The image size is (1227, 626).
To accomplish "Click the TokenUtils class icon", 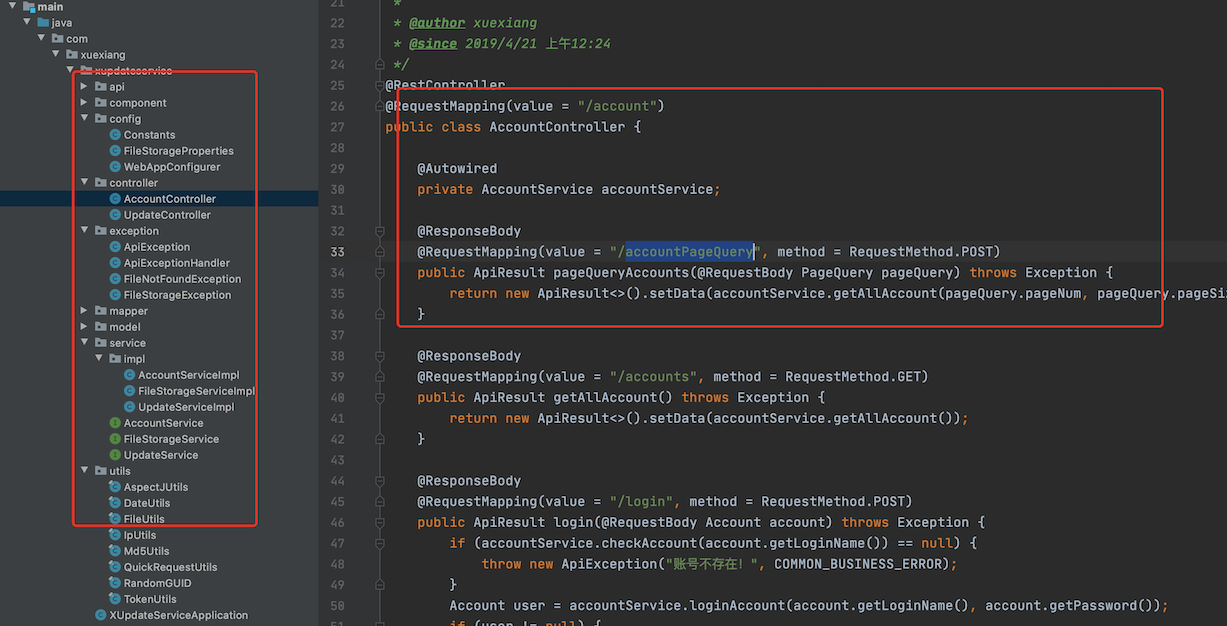I will click(115, 599).
